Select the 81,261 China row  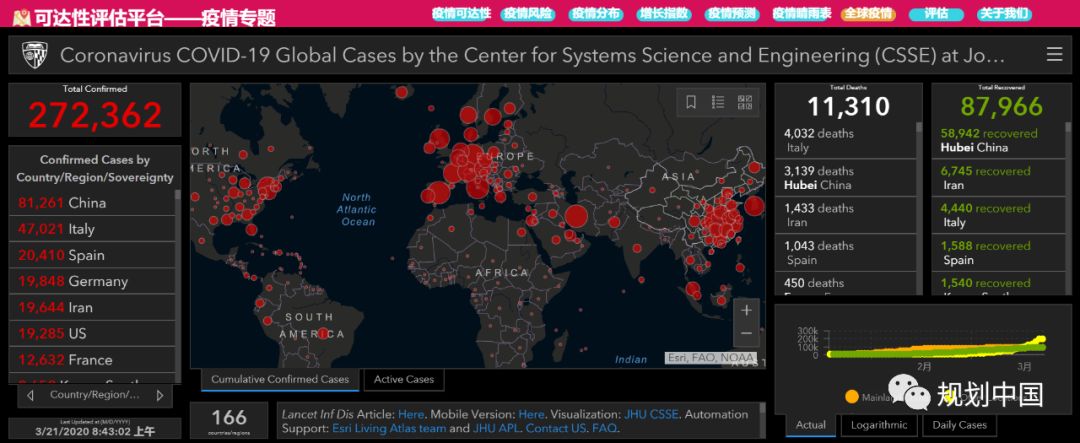92,203
